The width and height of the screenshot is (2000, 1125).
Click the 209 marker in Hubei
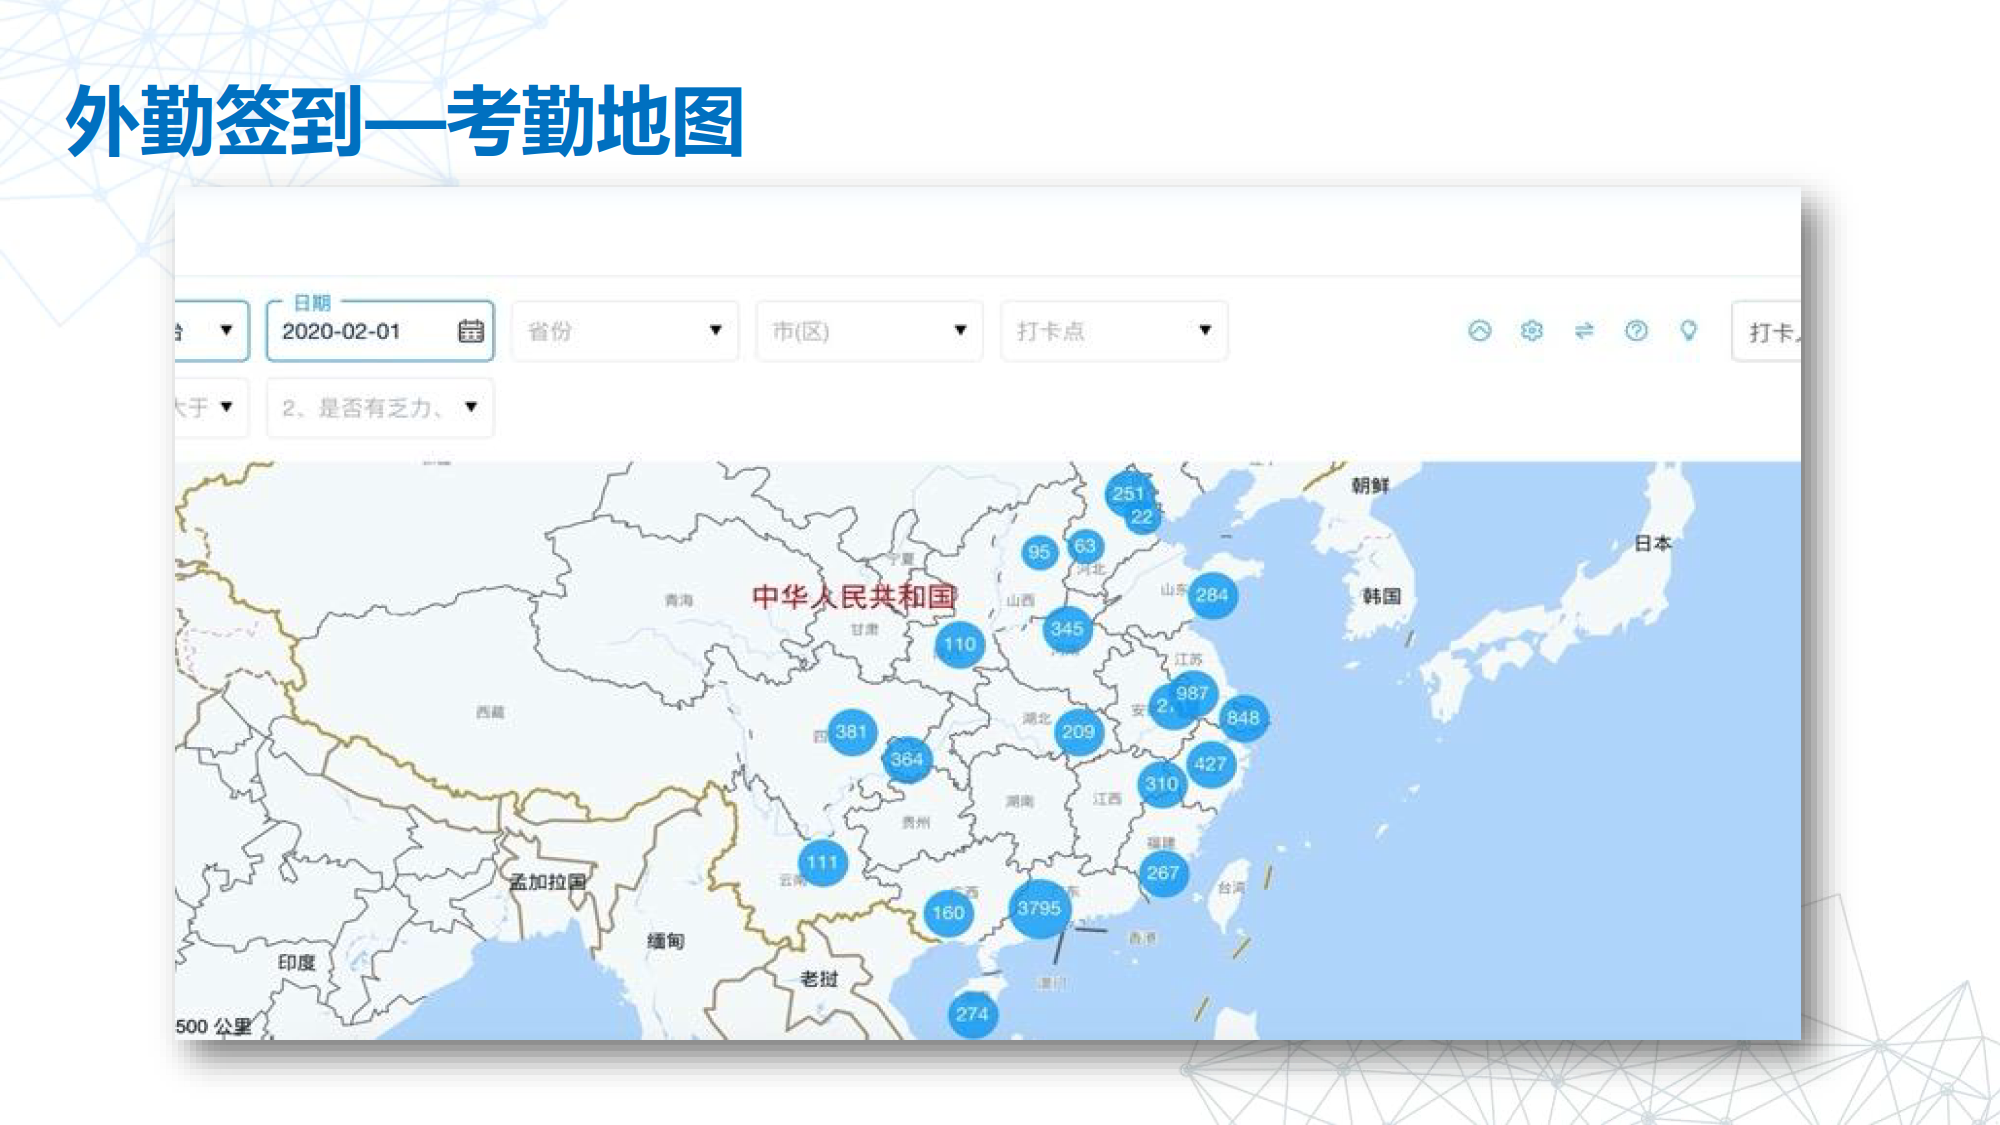[x=1078, y=732]
